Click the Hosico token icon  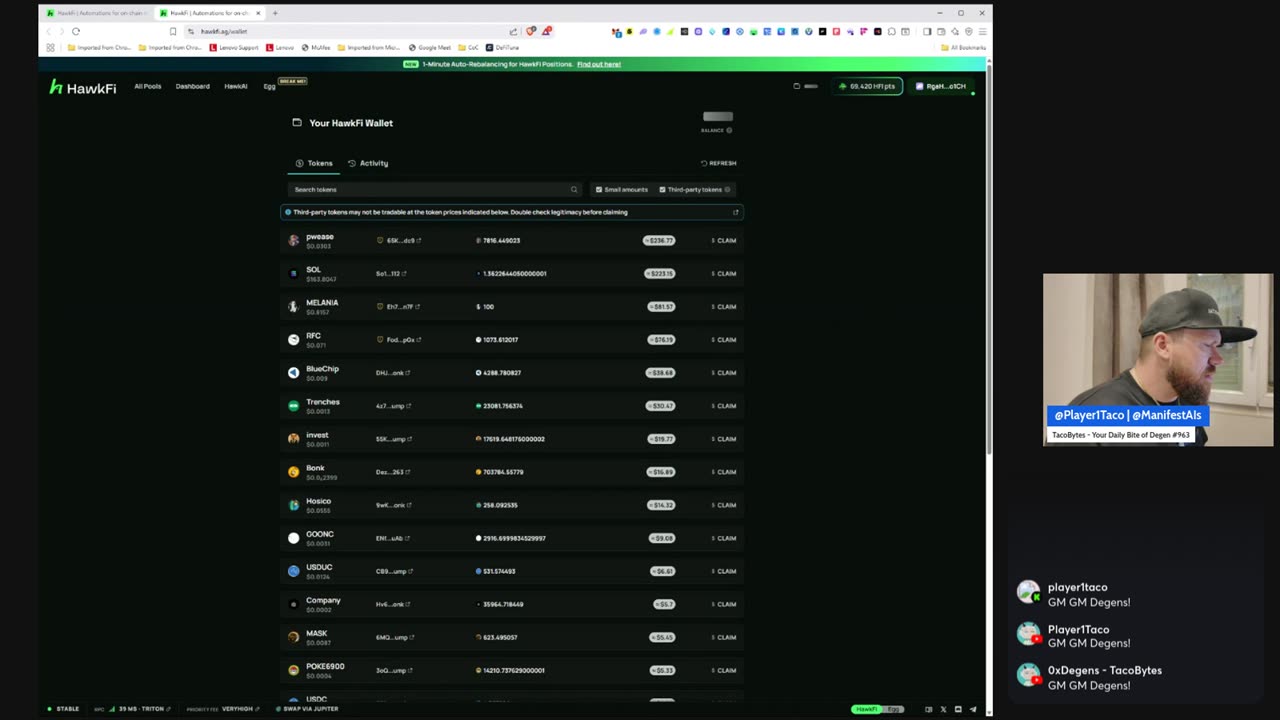[x=293, y=504]
